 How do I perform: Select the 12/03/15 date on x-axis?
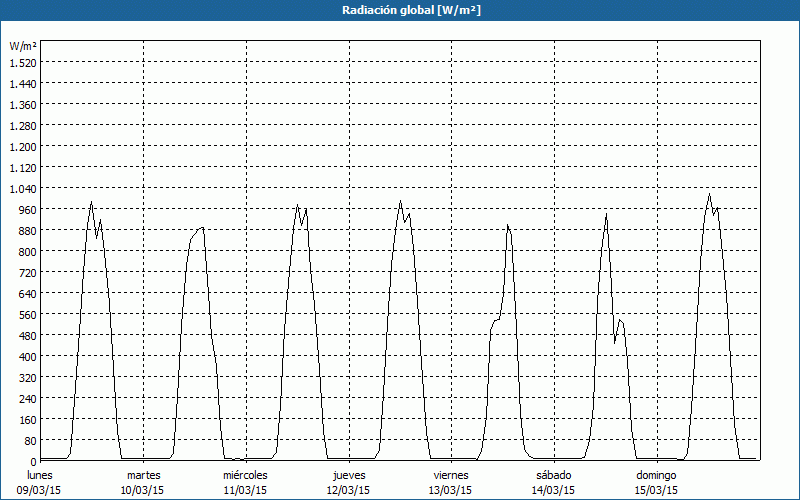click(348, 490)
